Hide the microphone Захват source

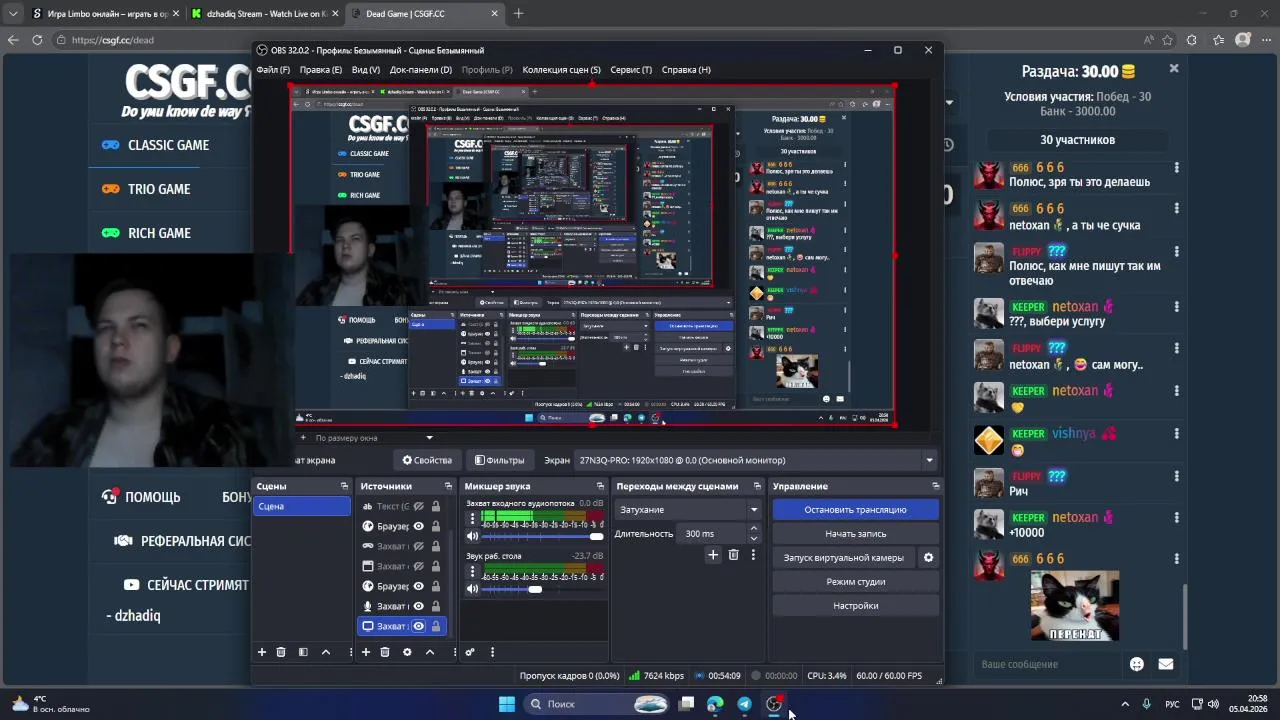coord(419,606)
